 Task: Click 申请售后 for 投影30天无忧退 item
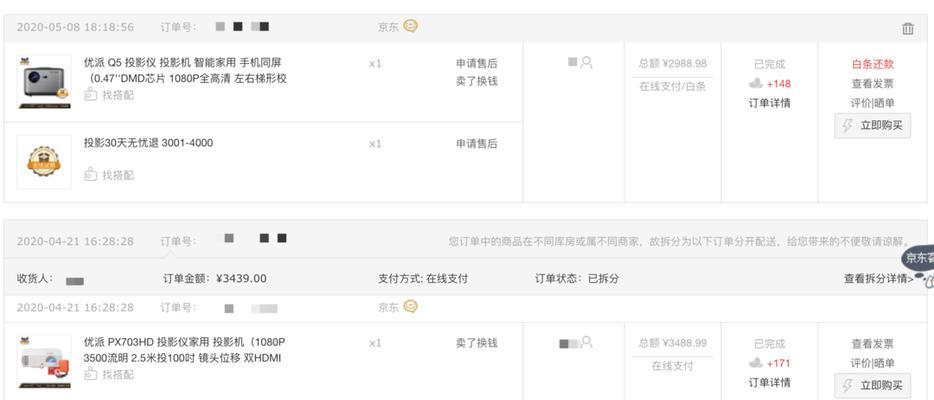[x=477, y=143]
